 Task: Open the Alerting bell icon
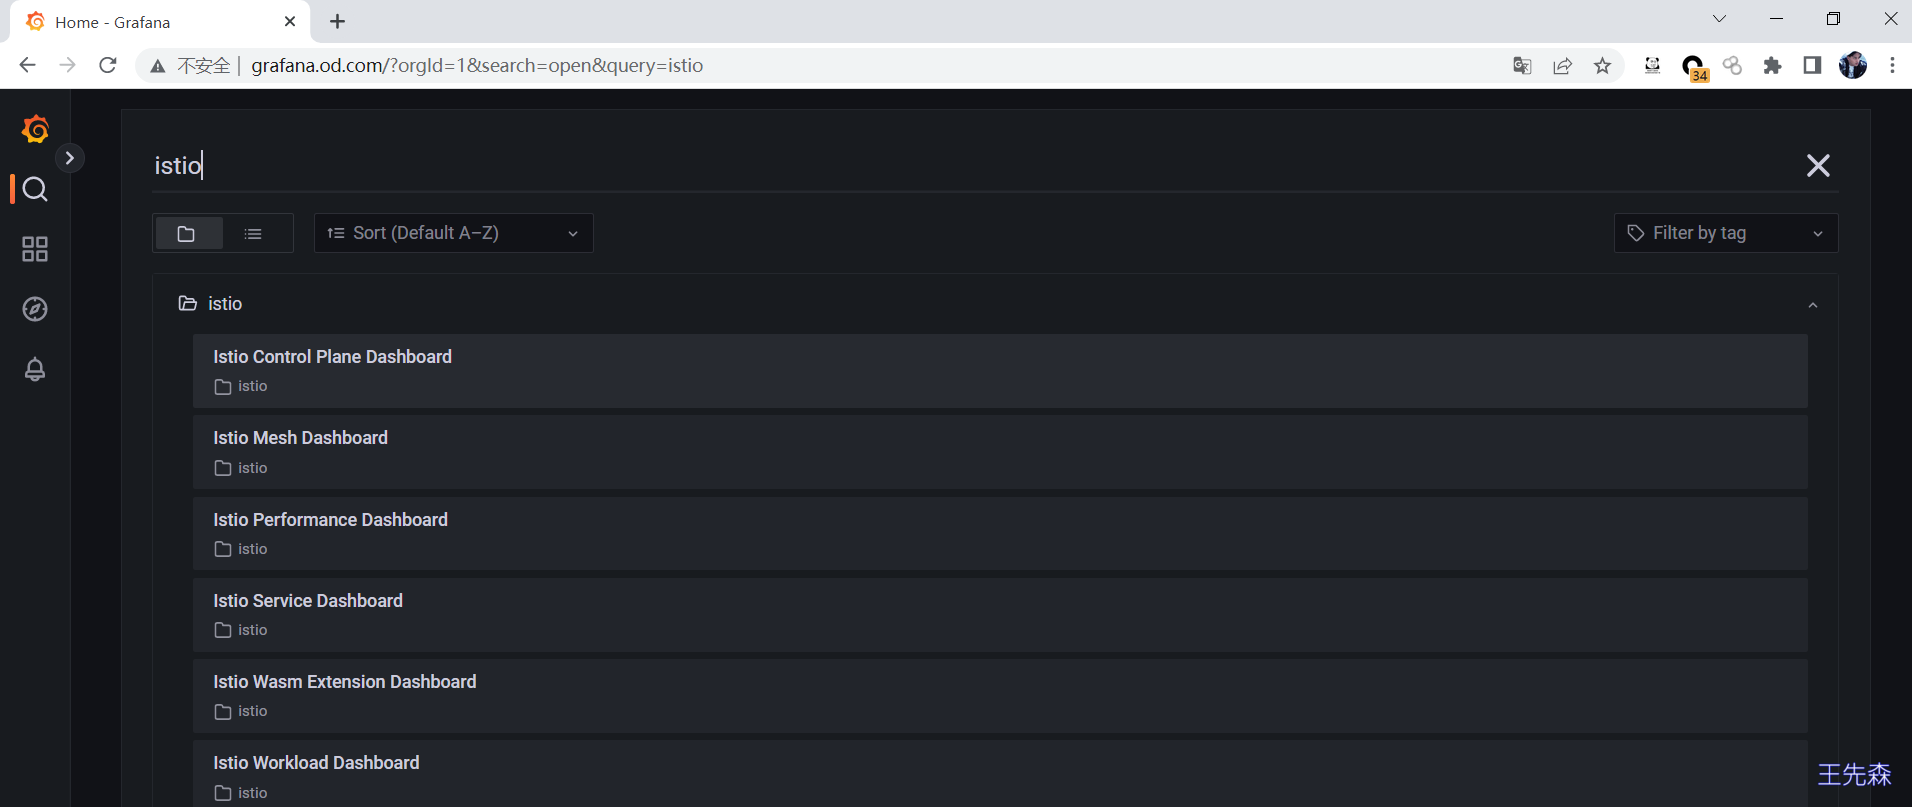35,369
